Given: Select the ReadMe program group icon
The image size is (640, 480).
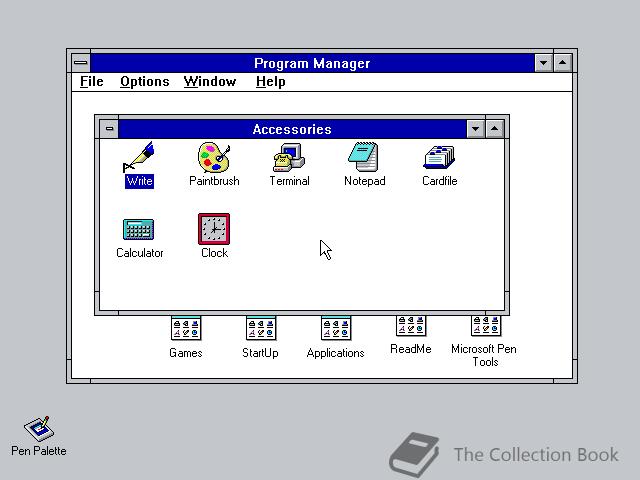Looking at the screenshot, I should [411, 326].
